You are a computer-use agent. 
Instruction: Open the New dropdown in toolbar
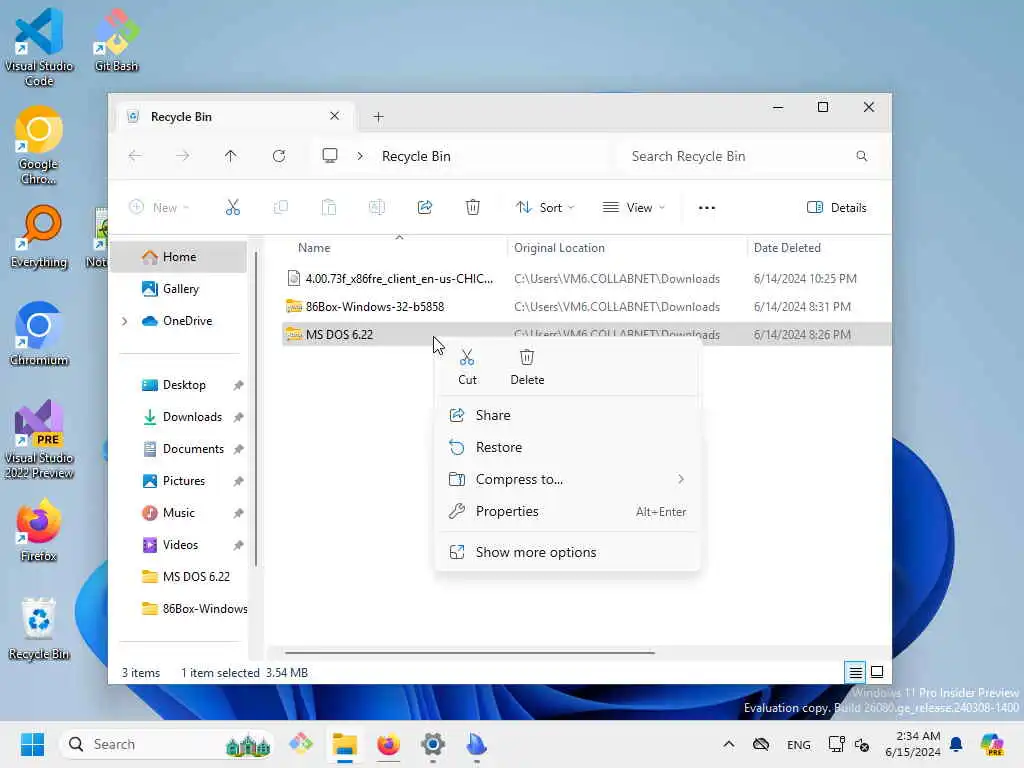[159, 208]
